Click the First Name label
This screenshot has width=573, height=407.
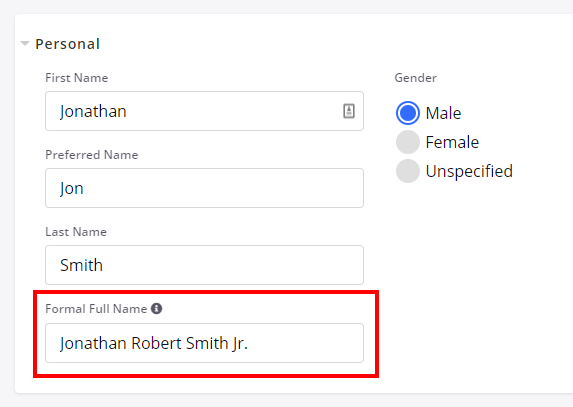77,78
